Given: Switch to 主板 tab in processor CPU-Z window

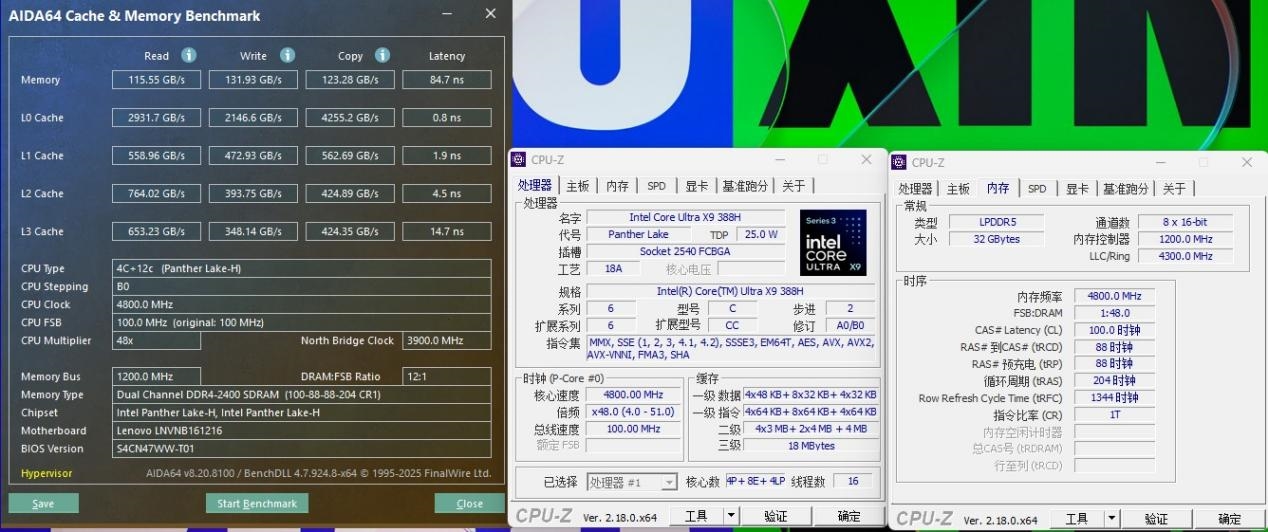Looking at the screenshot, I should [x=578, y=186].
